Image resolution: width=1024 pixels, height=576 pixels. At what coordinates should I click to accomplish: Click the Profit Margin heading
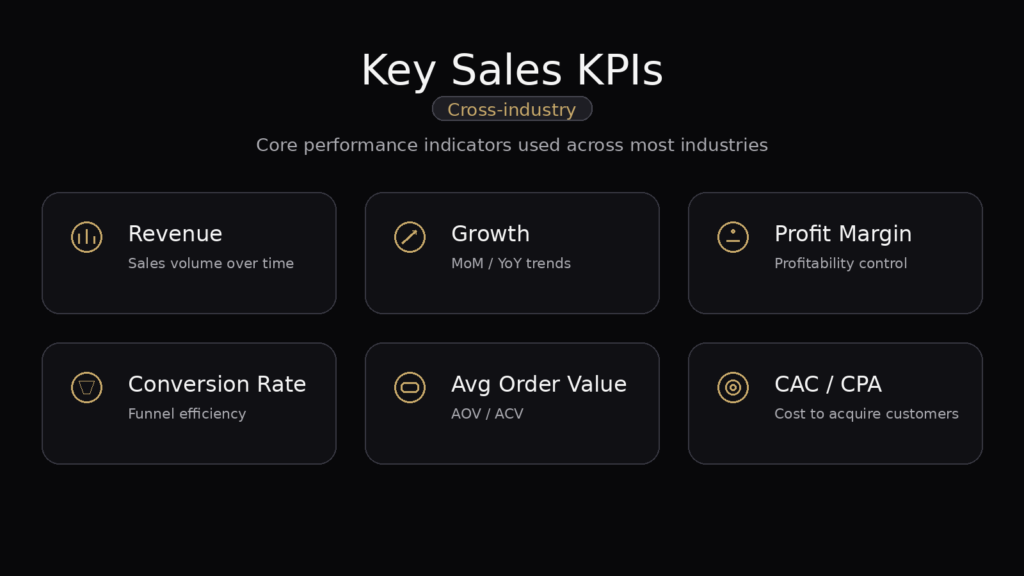click(x=843, y=234)
